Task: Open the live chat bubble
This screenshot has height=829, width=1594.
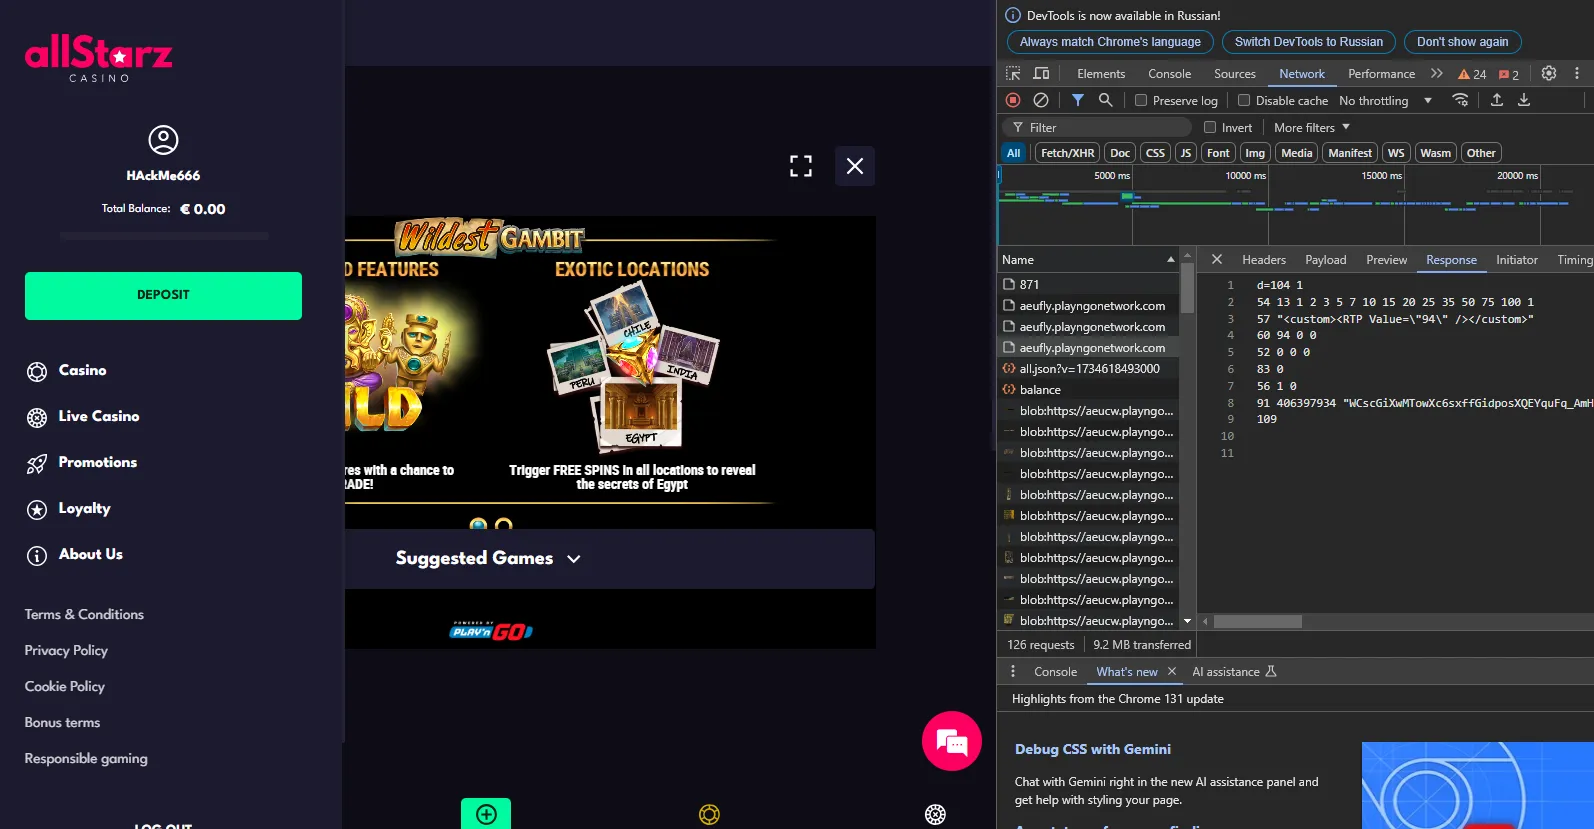Action: (x=952, y=741)
